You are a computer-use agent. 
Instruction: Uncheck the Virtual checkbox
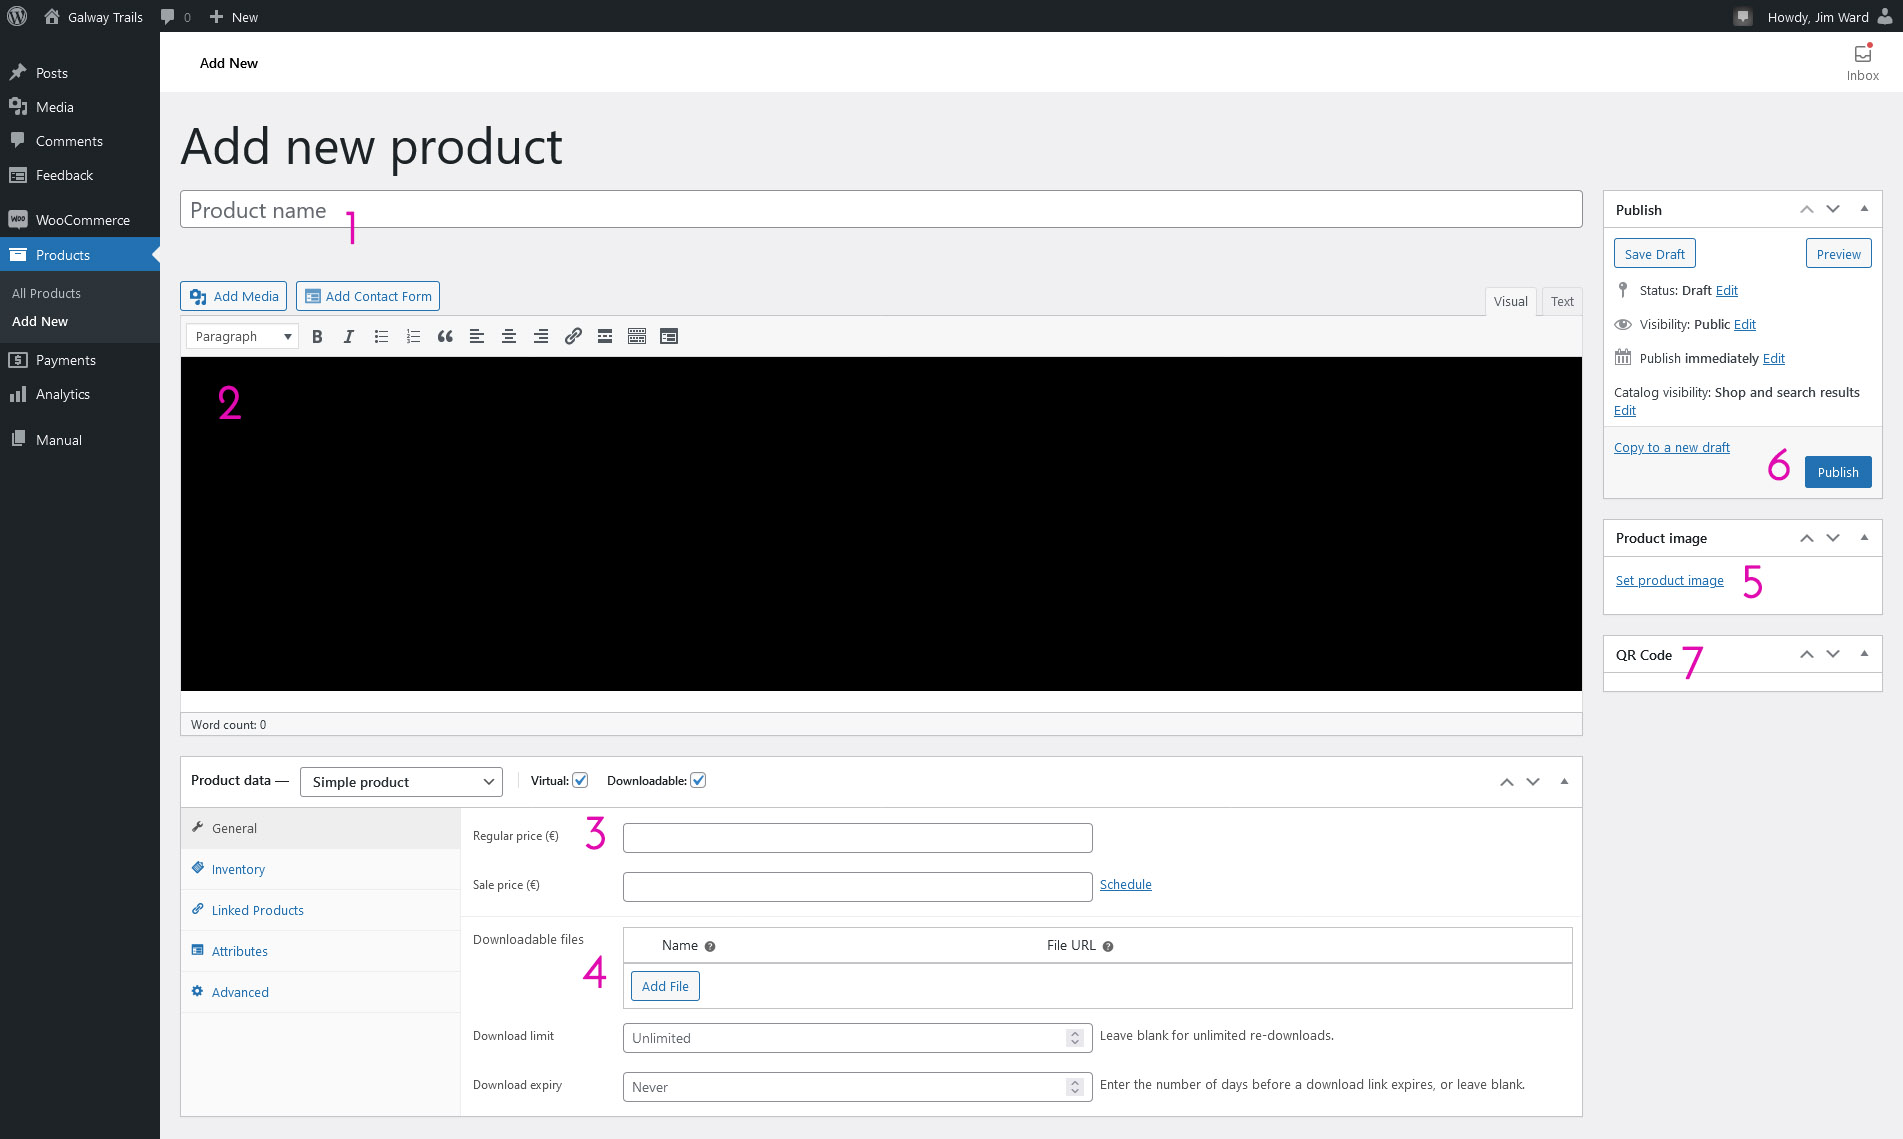pos(580,781)
